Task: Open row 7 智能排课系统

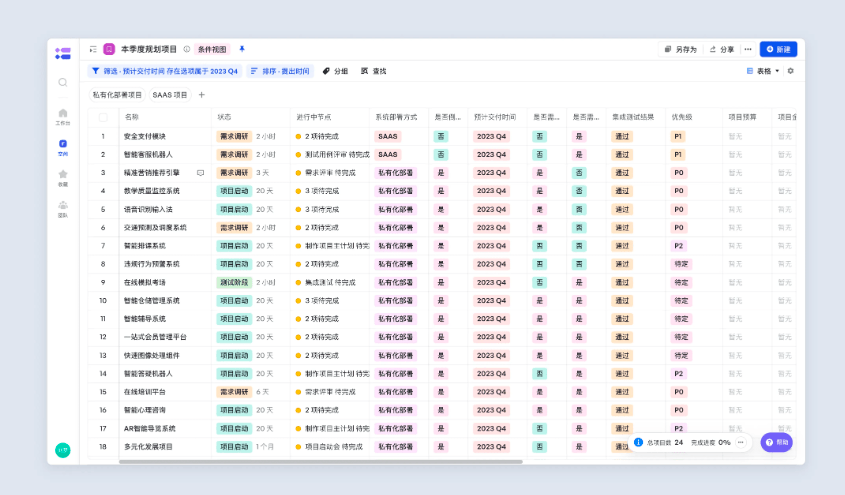Action: (144, 246)
